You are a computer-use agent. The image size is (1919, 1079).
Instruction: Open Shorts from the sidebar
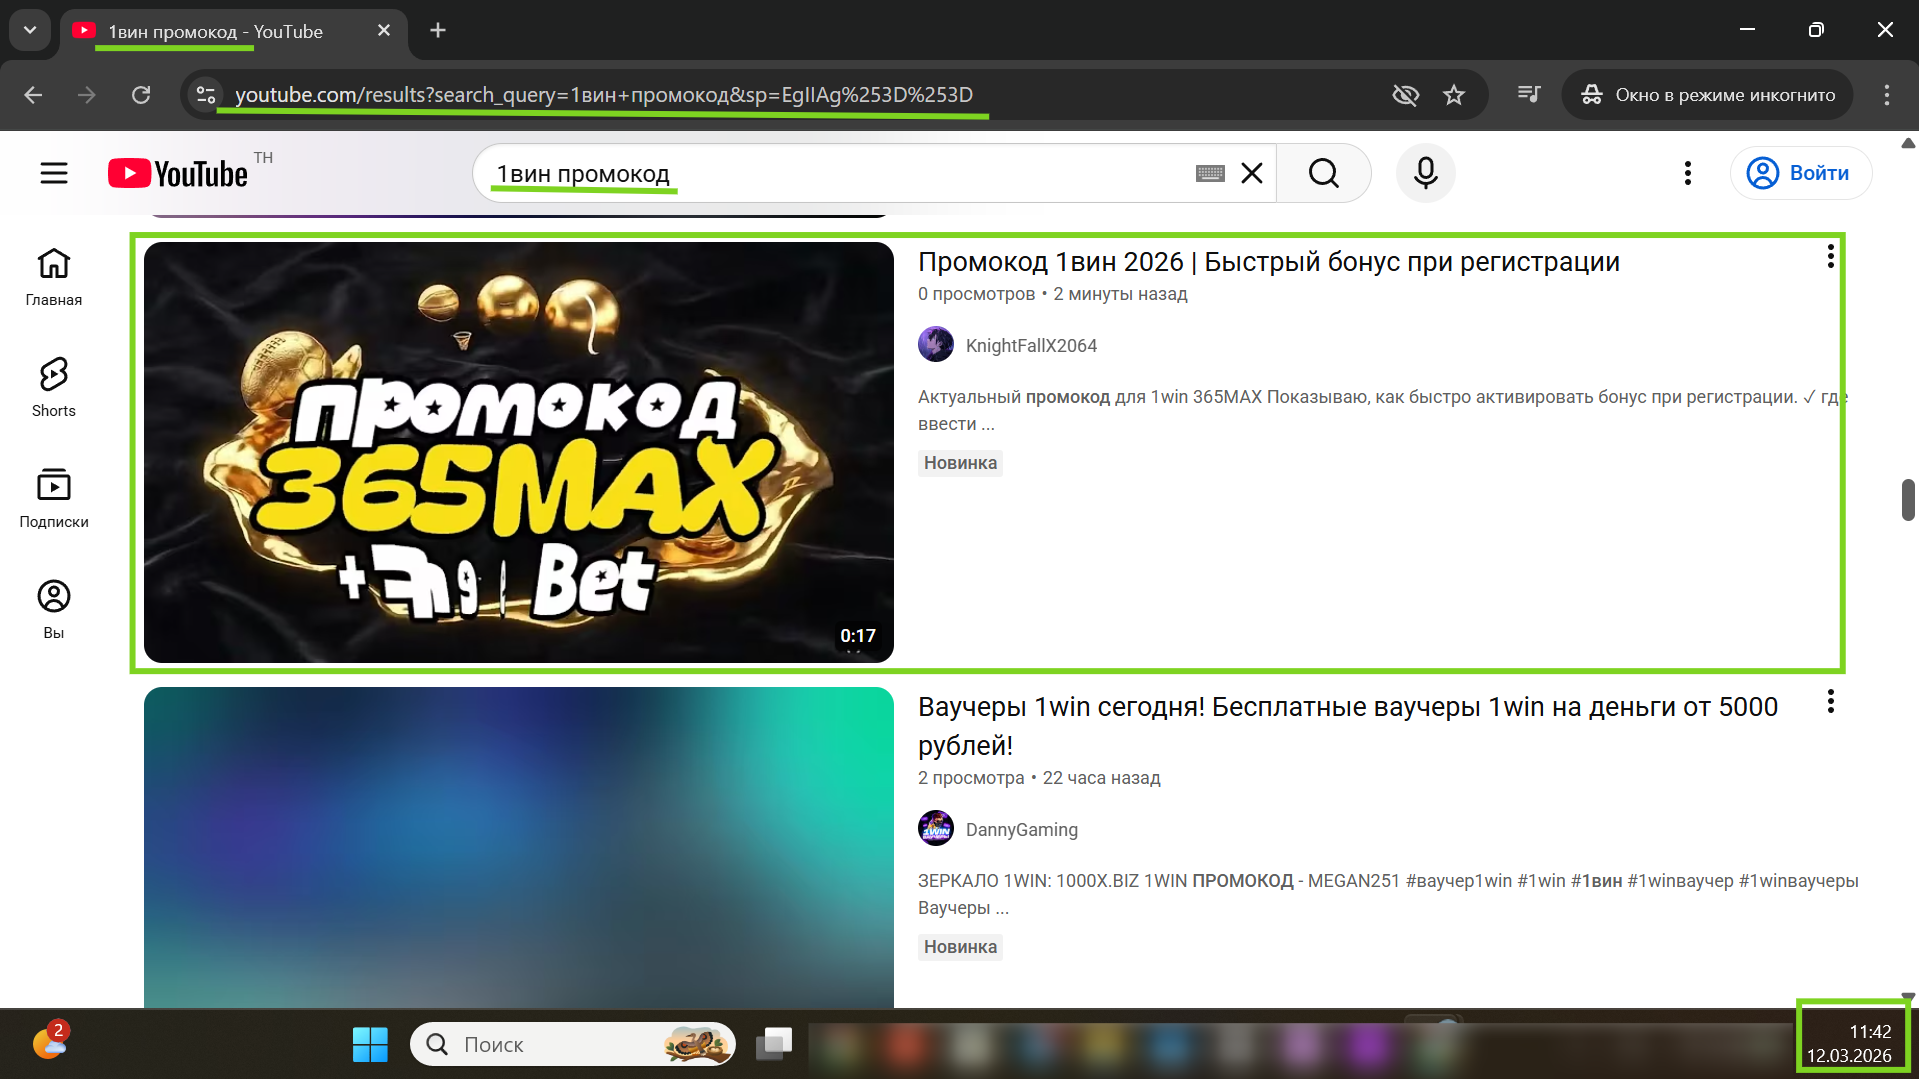[54, 388]
